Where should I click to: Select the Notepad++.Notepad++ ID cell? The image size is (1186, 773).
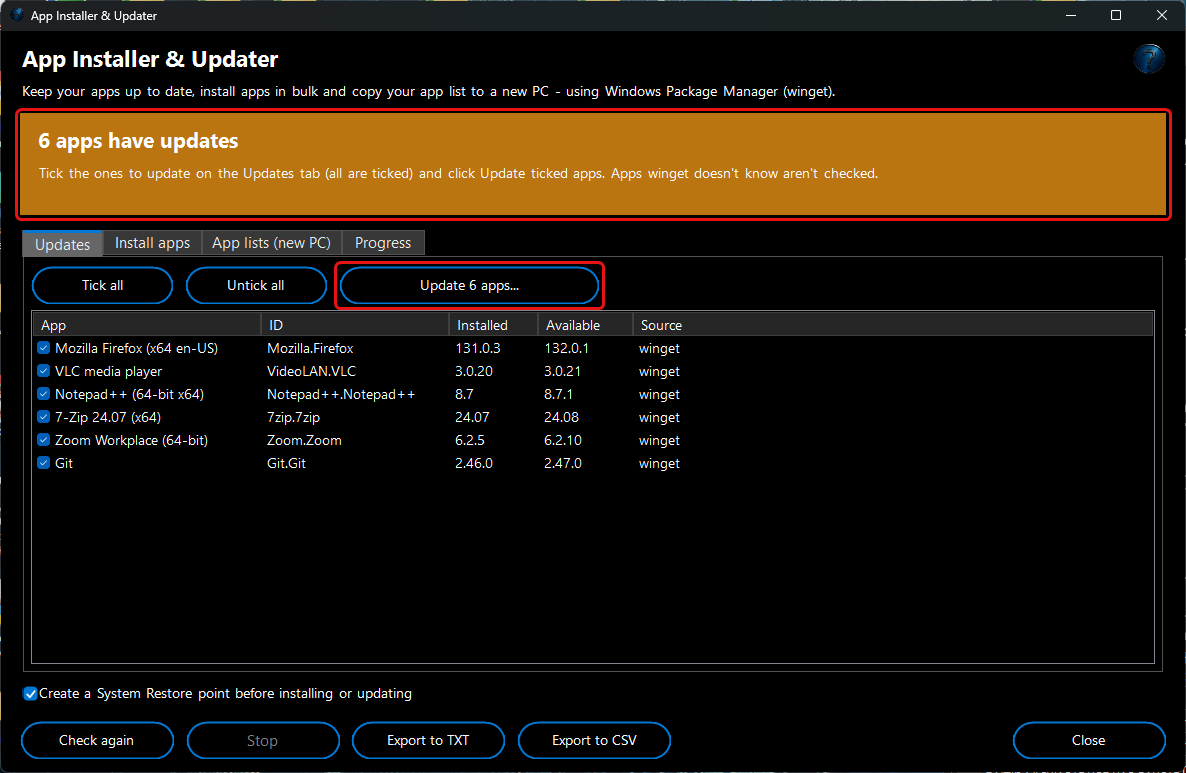tap(341, 394)
